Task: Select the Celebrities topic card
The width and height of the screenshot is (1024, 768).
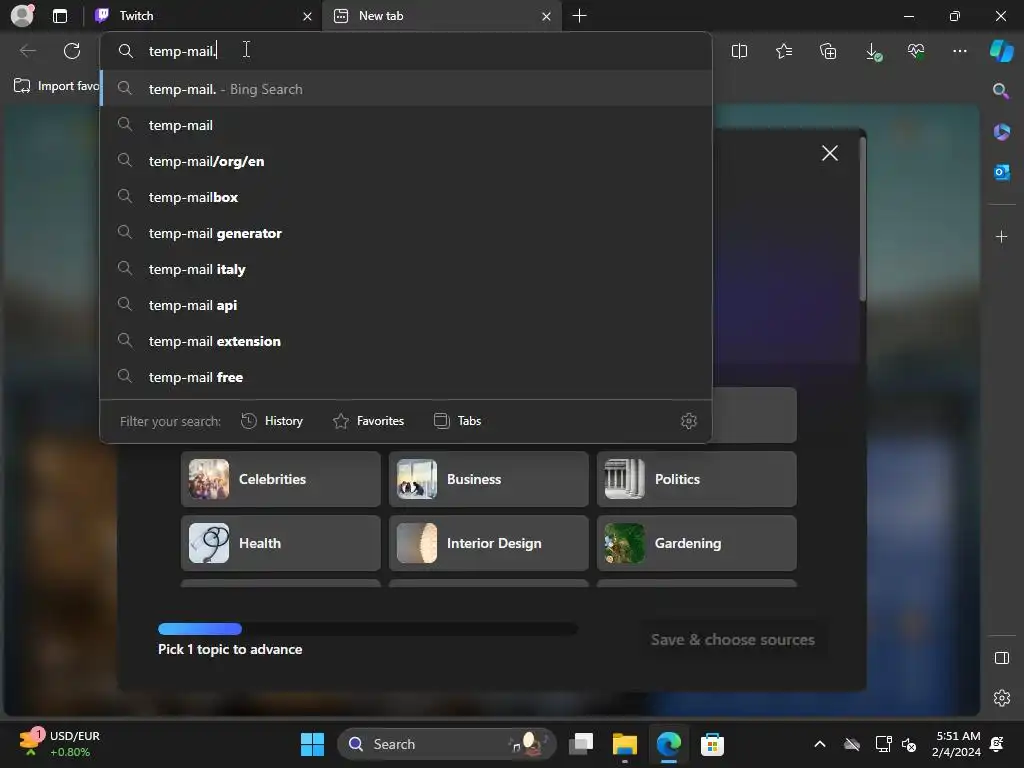Action: pos(281,479)
